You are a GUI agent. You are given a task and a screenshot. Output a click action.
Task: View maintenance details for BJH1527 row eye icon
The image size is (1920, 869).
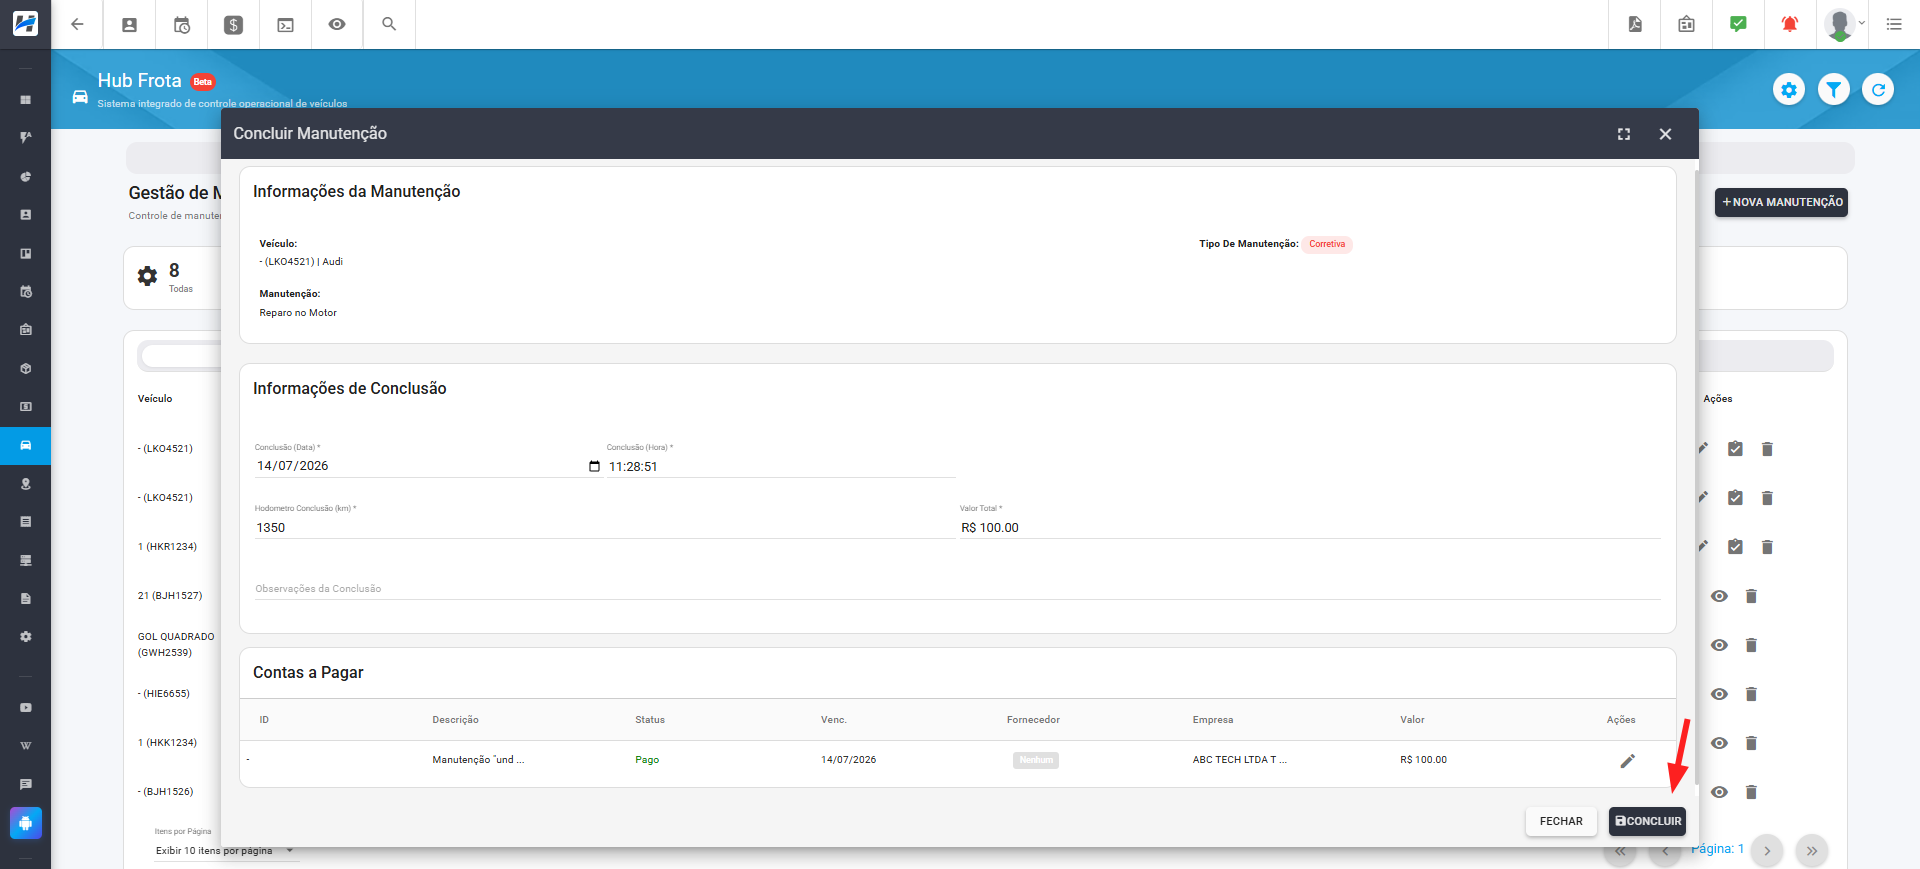click(1719, 596)
